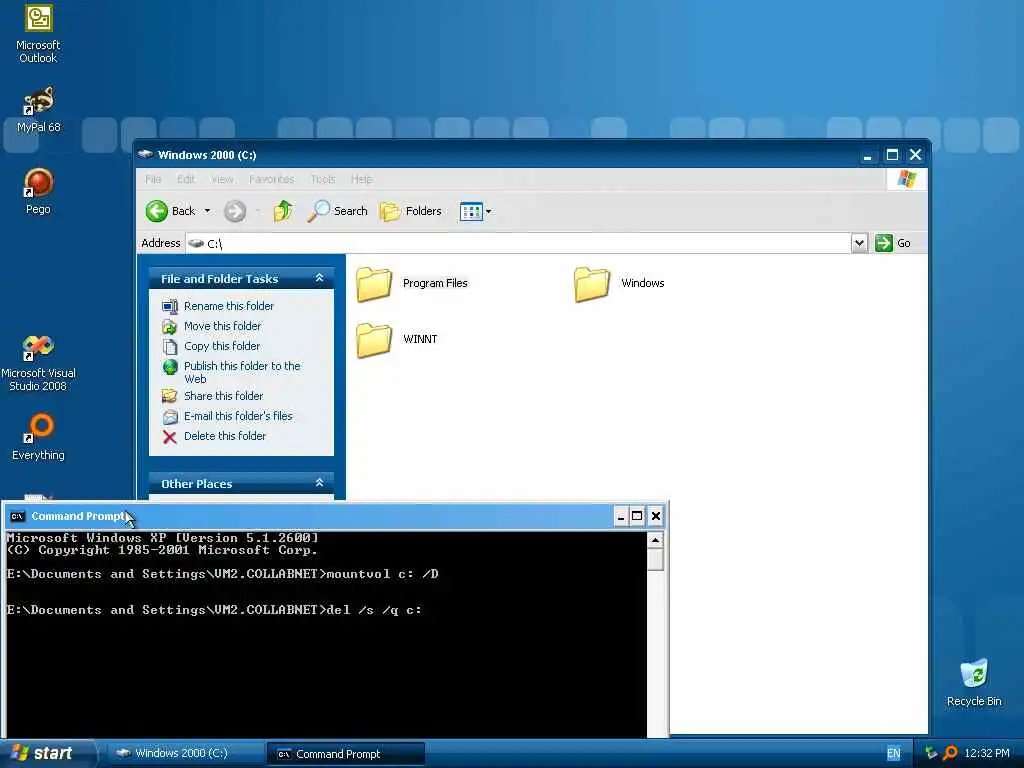The width and height of the screenshot is (1024, 768).
Task: Launch the Everything search shortcut
Action: pos(38,436)
